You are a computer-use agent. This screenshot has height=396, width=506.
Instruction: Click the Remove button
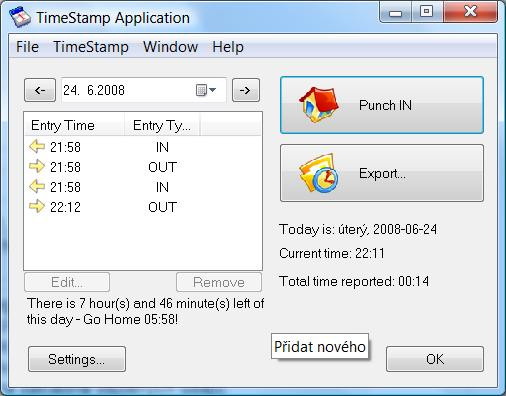coord(219,282)
